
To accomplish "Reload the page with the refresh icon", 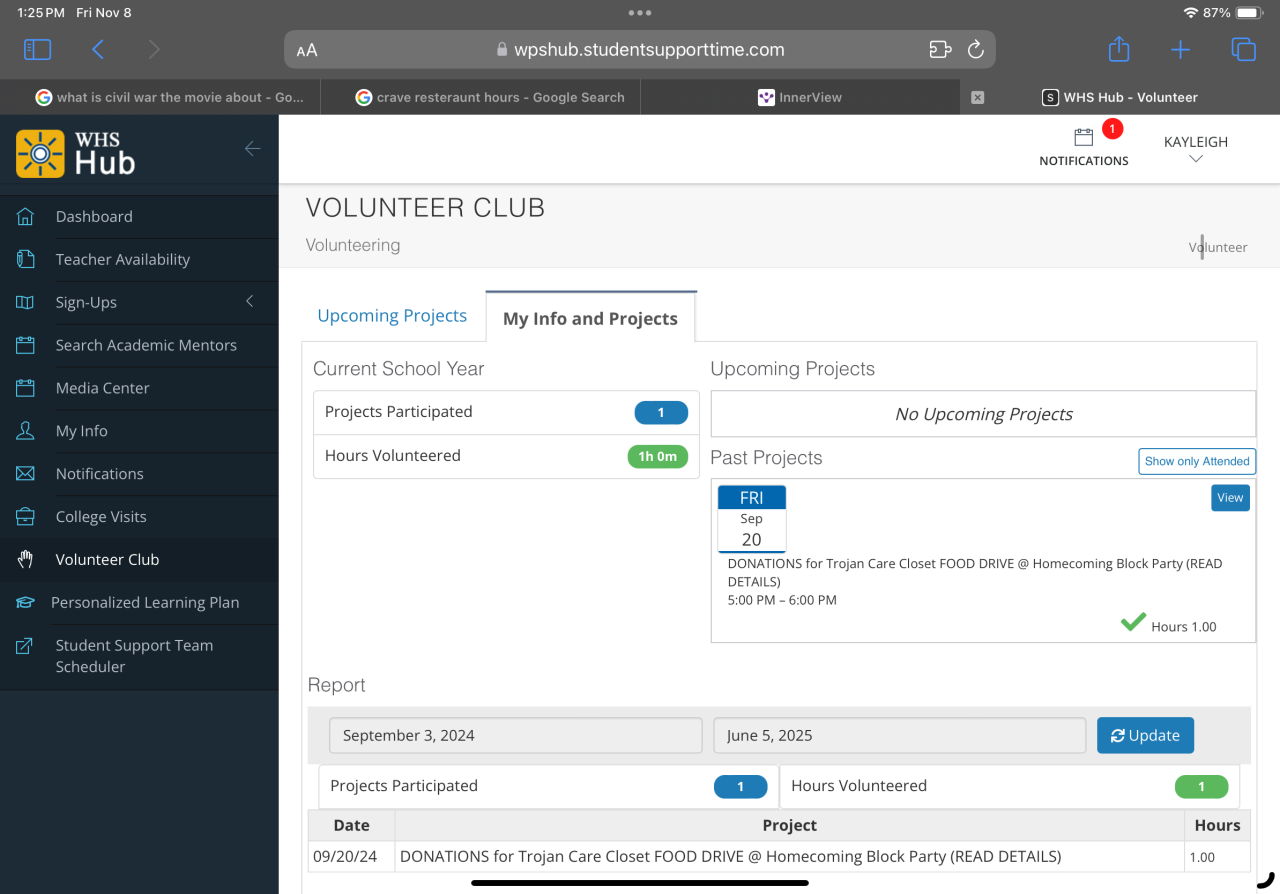I will 975,49.
